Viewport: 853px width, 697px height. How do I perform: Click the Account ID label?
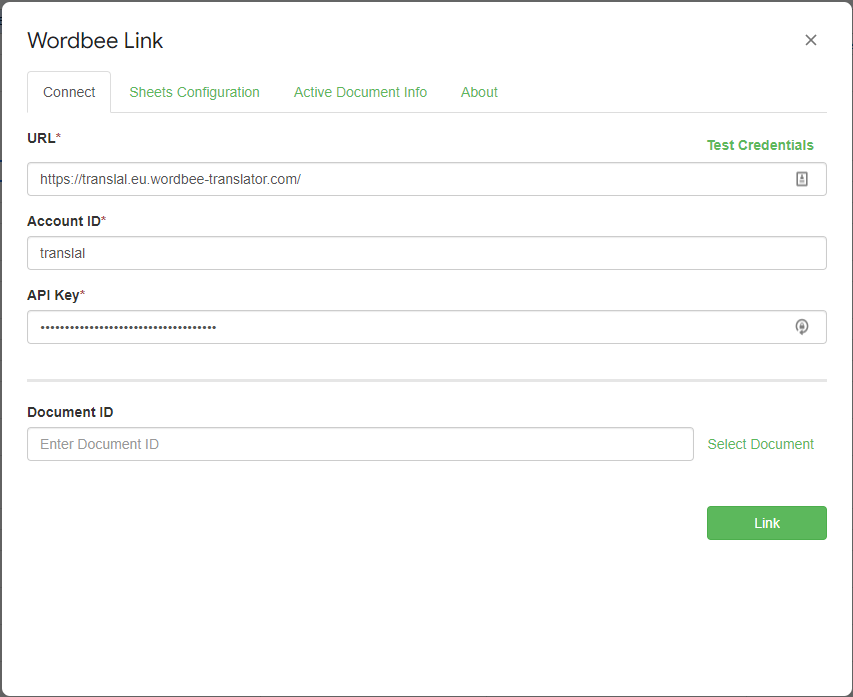[66, 220]
